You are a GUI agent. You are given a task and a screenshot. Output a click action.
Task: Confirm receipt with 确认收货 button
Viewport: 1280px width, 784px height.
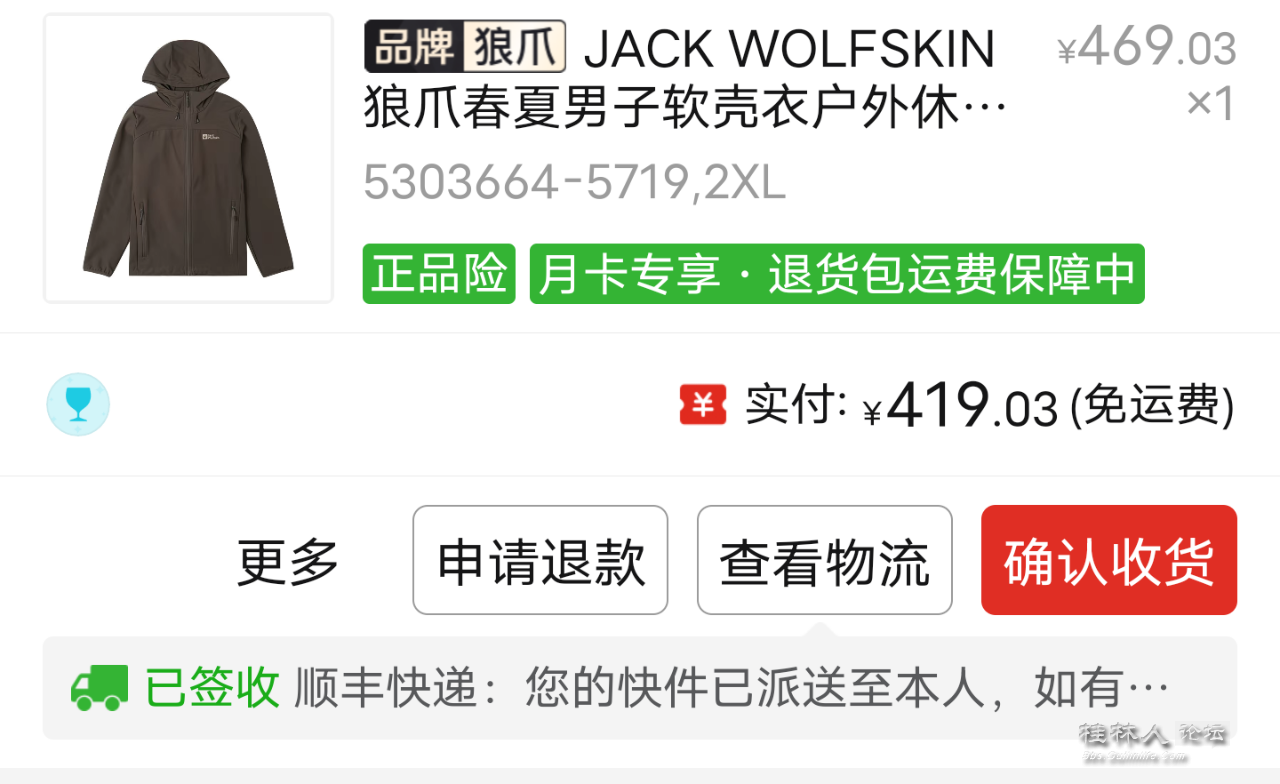coord(1109,560)
